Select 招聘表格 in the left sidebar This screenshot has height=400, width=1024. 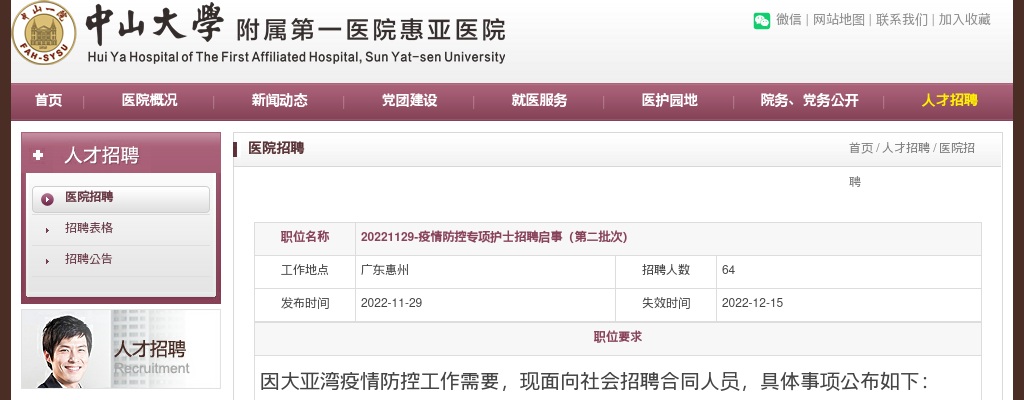[89, 229]
